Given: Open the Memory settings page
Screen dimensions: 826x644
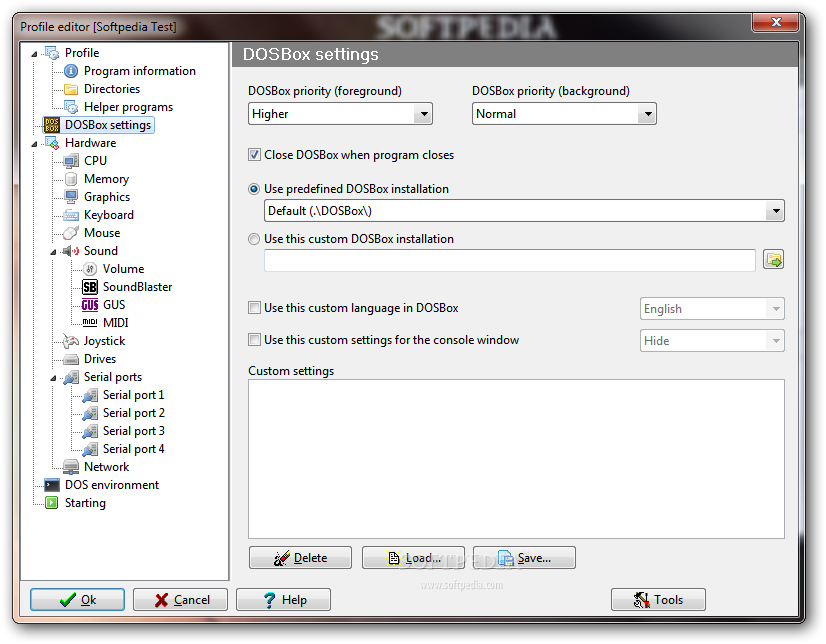Looking at the screenshot, I should pos(106,179).
